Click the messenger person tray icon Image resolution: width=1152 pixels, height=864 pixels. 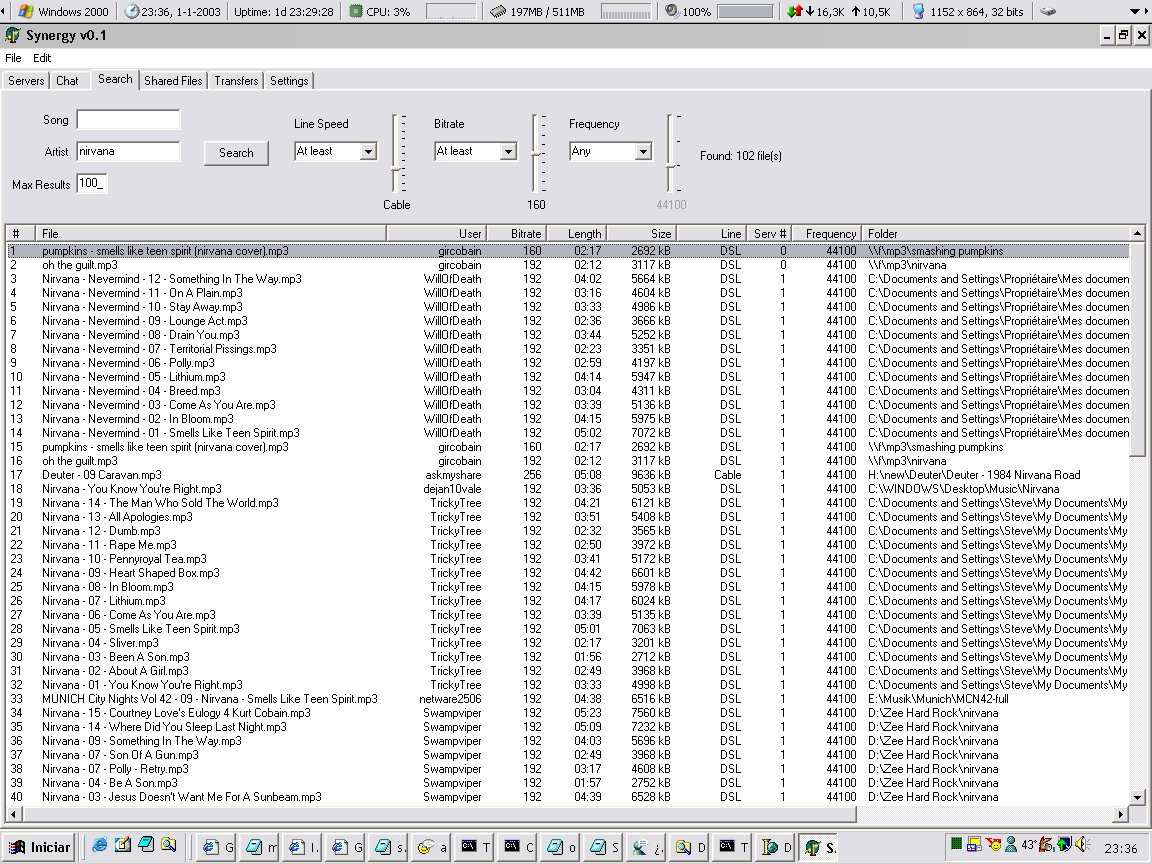coord(1011,844)
